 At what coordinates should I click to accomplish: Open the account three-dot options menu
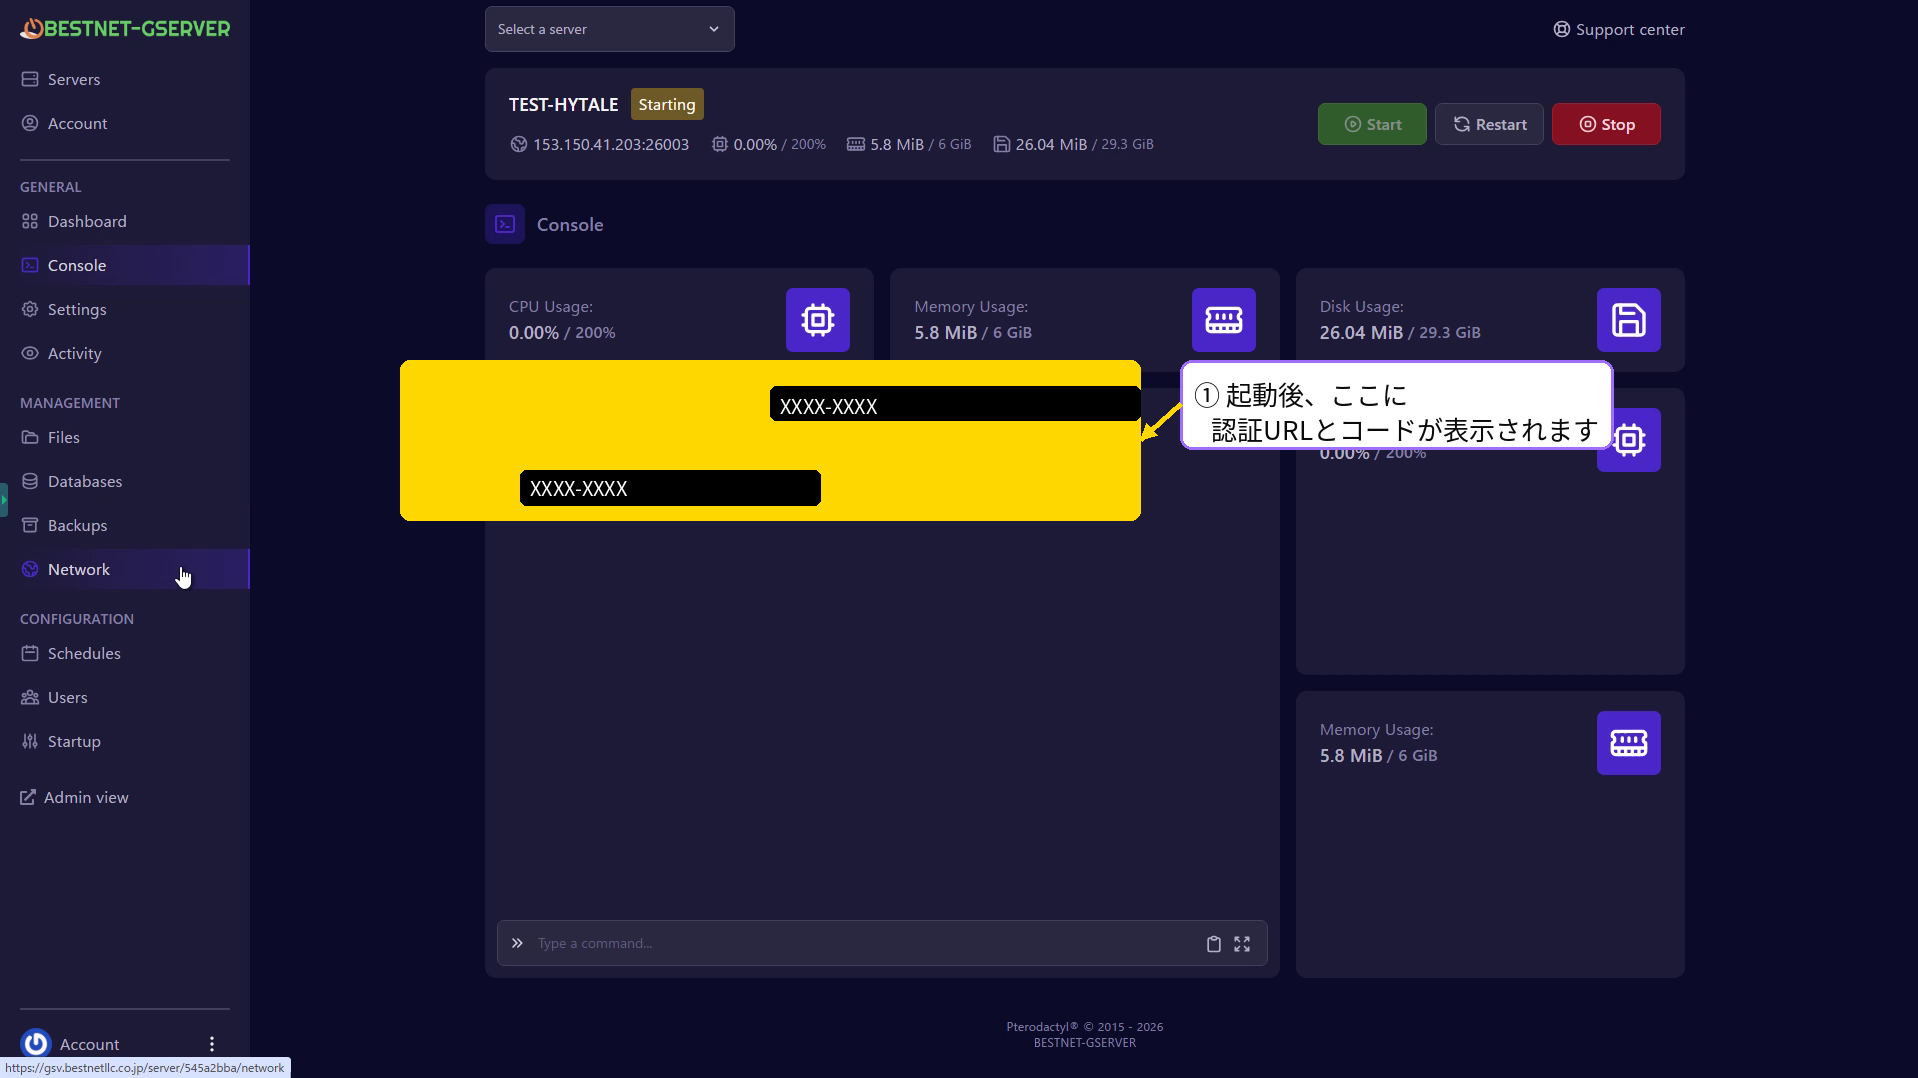tap(212, 1044)
